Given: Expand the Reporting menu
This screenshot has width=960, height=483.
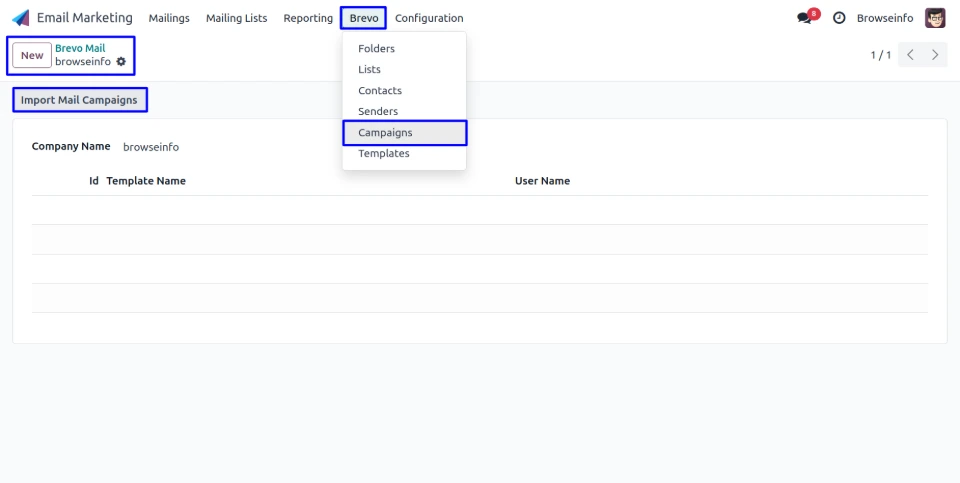Looking at the screenshot, I should click(x=308, y=18).
